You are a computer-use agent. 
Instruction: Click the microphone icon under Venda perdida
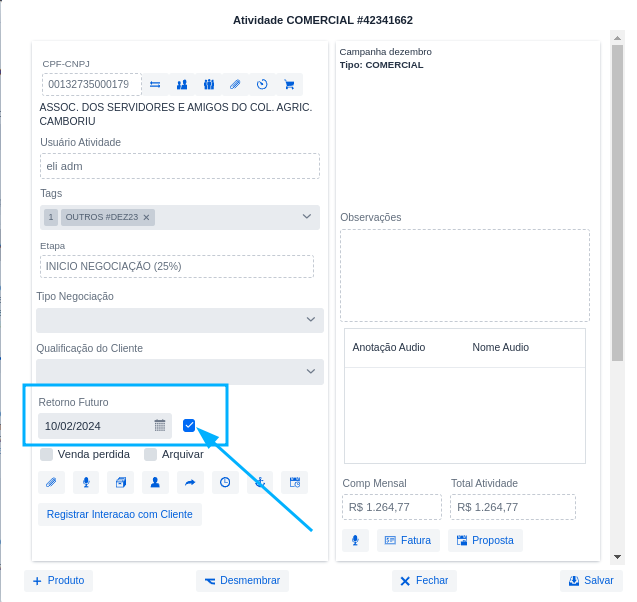86,482
